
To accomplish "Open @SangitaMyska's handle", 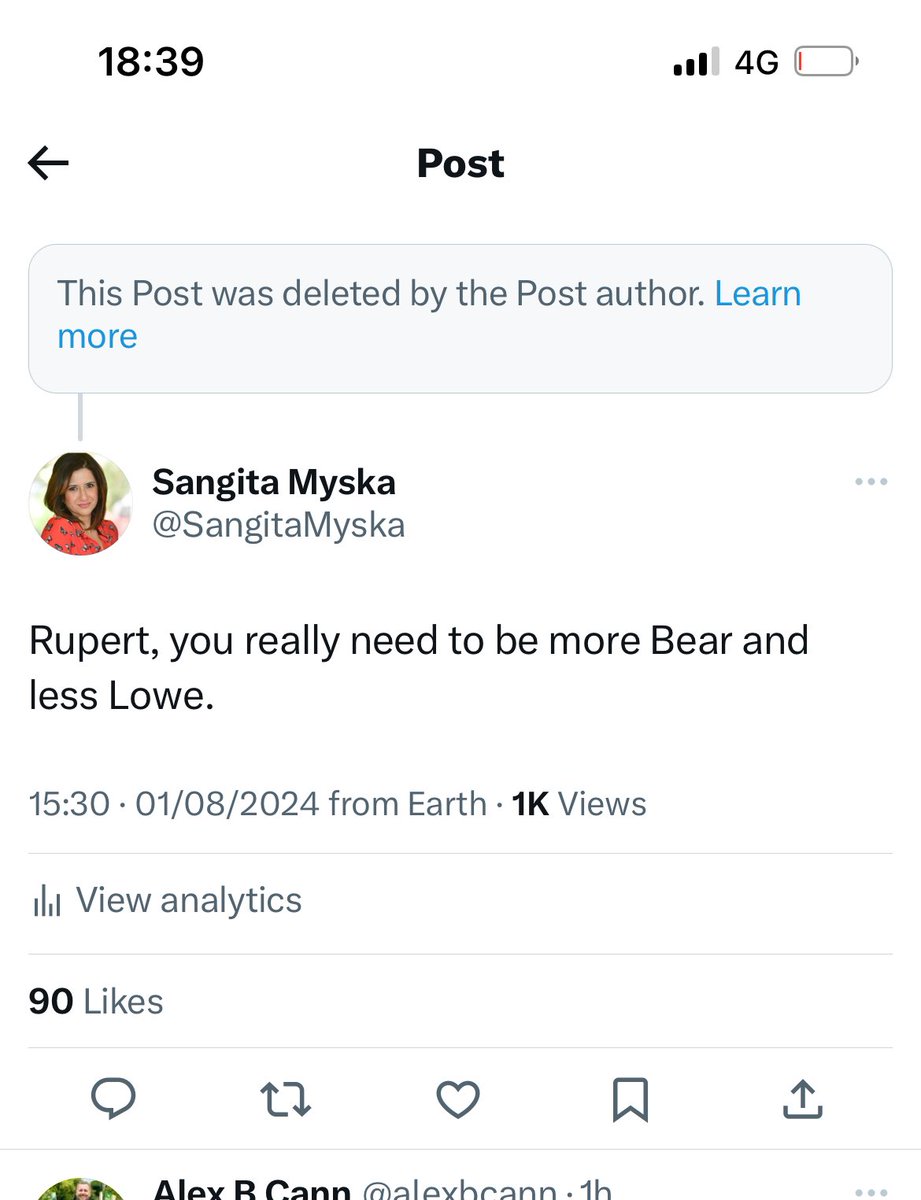I will [x=279, y=524].
